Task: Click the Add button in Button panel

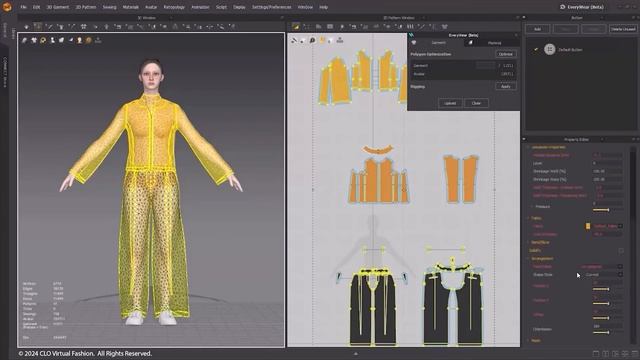Action: (538, 29)
